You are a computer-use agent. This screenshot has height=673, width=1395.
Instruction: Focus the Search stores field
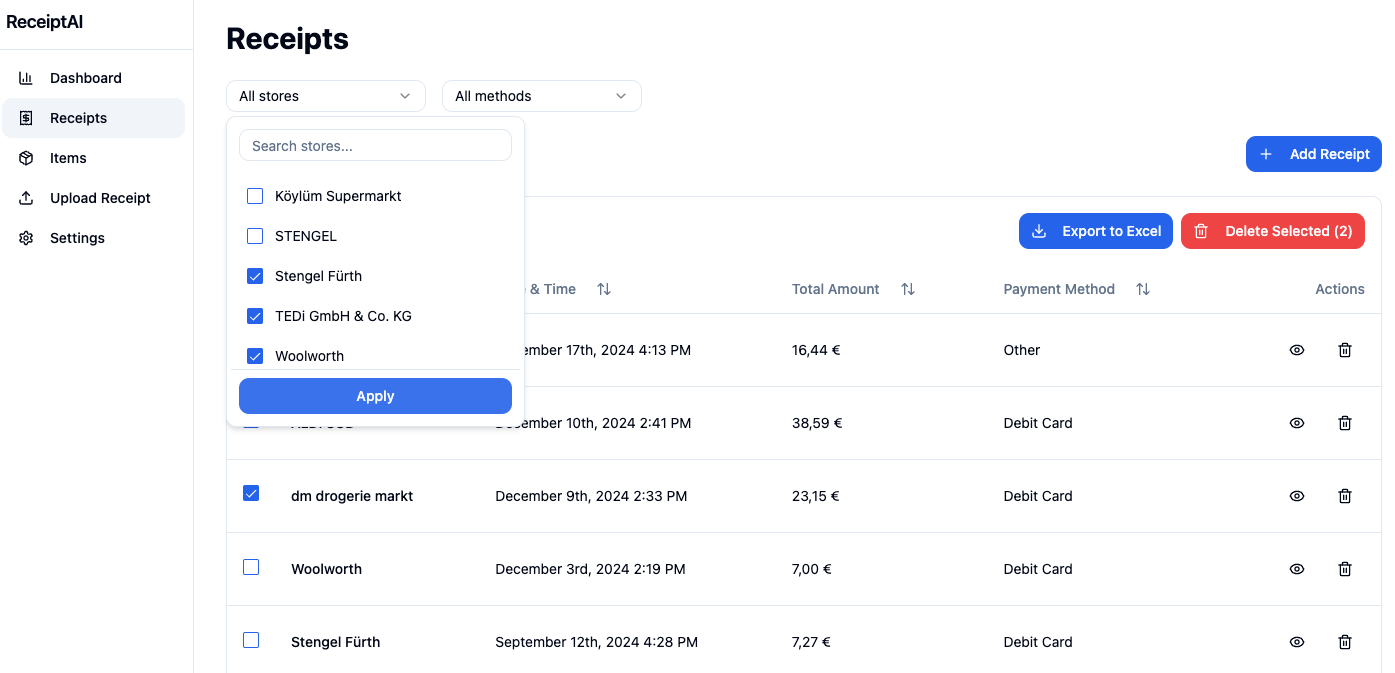(375, 145)
